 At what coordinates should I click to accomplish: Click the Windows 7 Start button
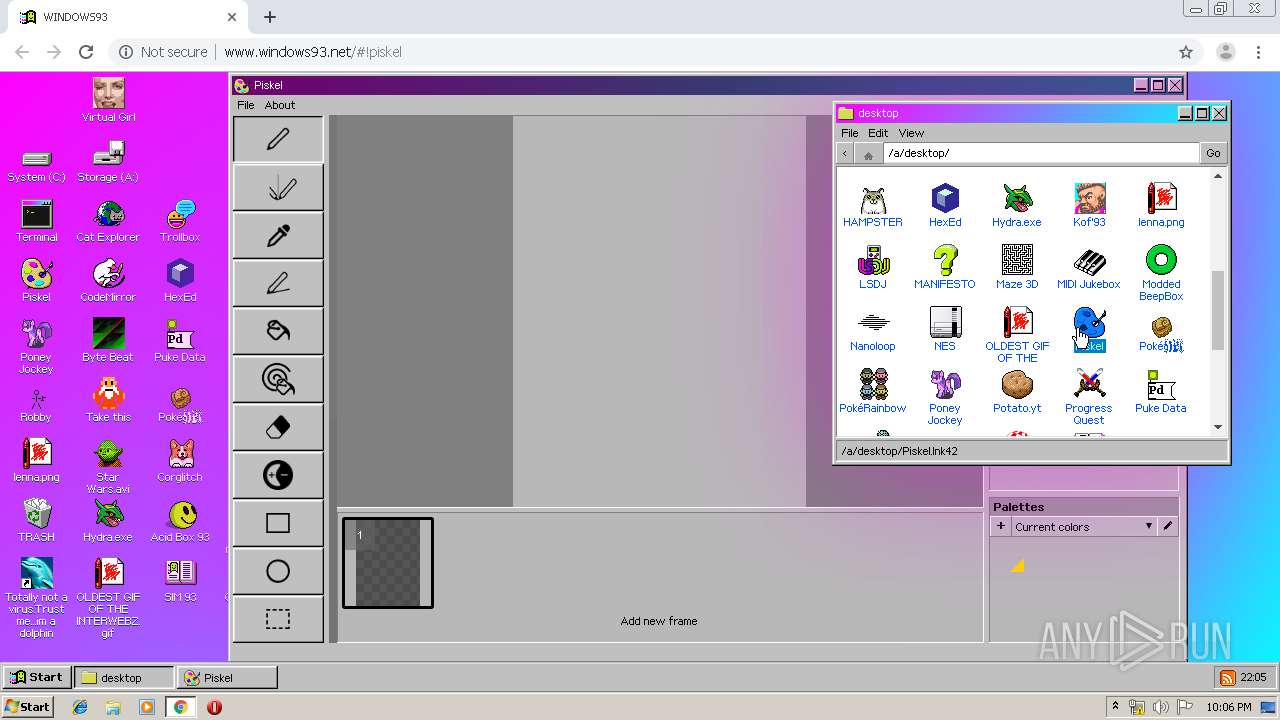click(x=27, y=706)
